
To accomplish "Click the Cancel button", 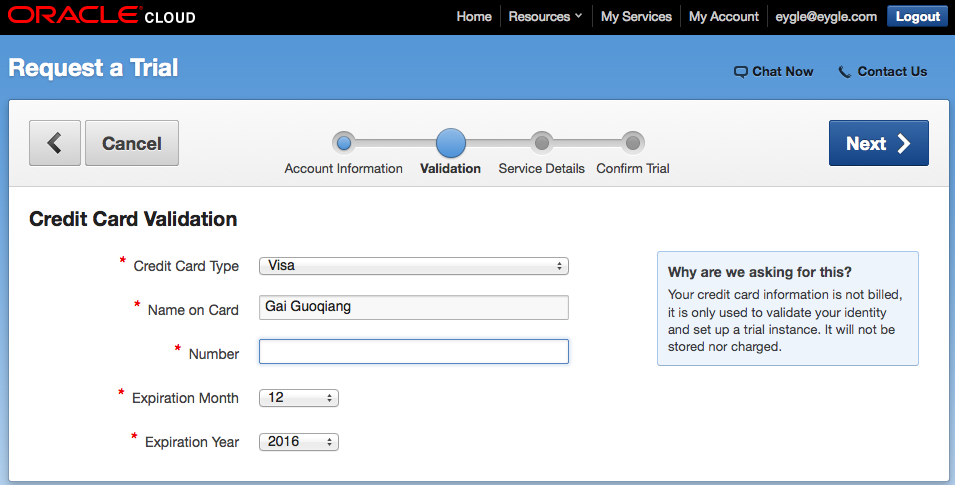I will [x=132, y=143].
